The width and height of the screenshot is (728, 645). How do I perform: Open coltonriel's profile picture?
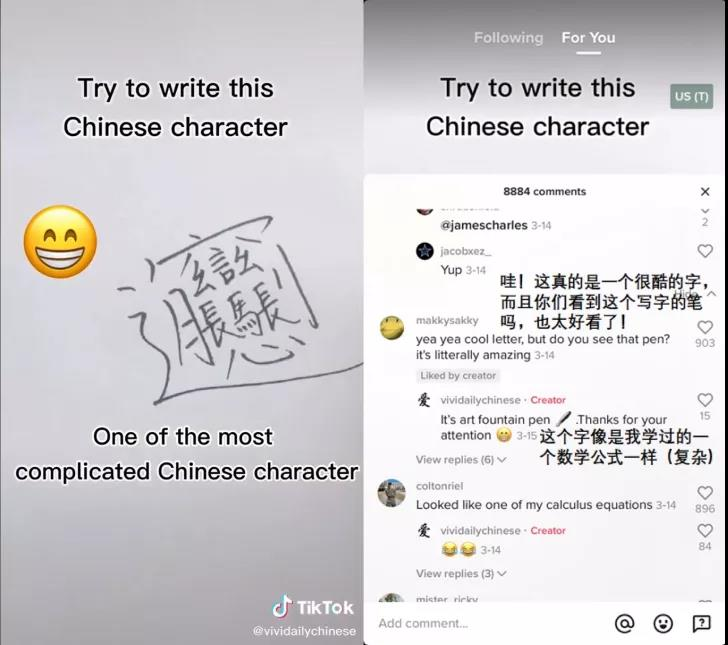[392, 493]
